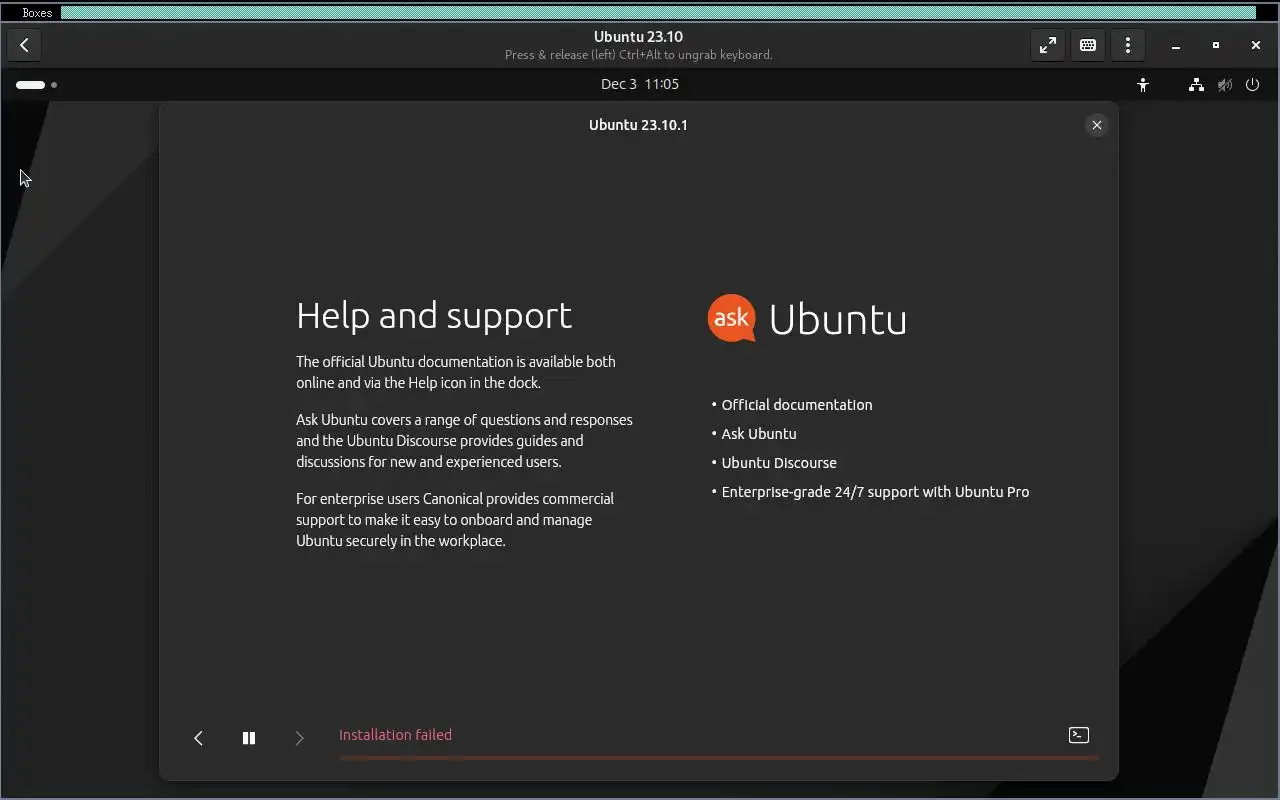Click the wired network status icon
The height and width of the screenshot is (800, 1280).
tap(1196, 85)
